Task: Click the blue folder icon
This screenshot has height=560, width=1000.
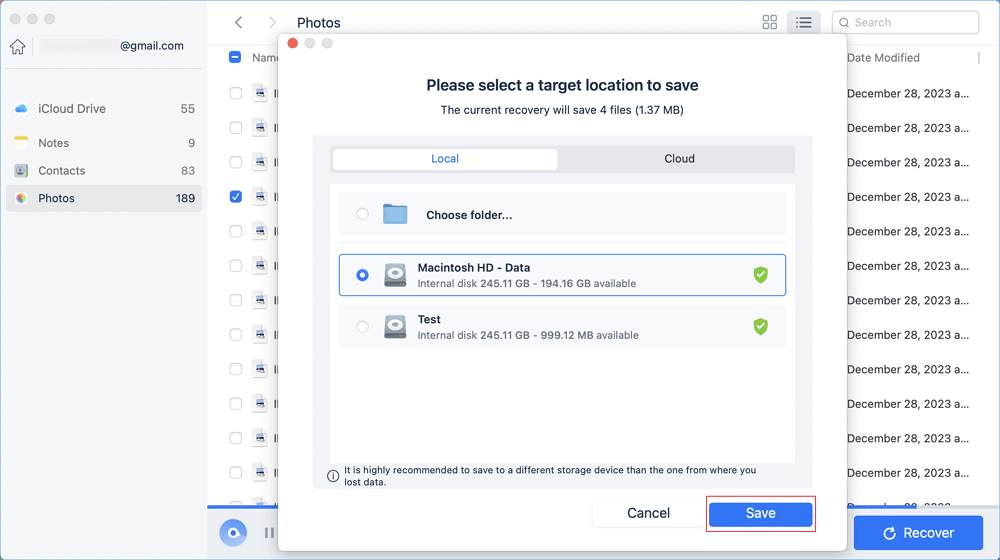Action: point(395,215)
